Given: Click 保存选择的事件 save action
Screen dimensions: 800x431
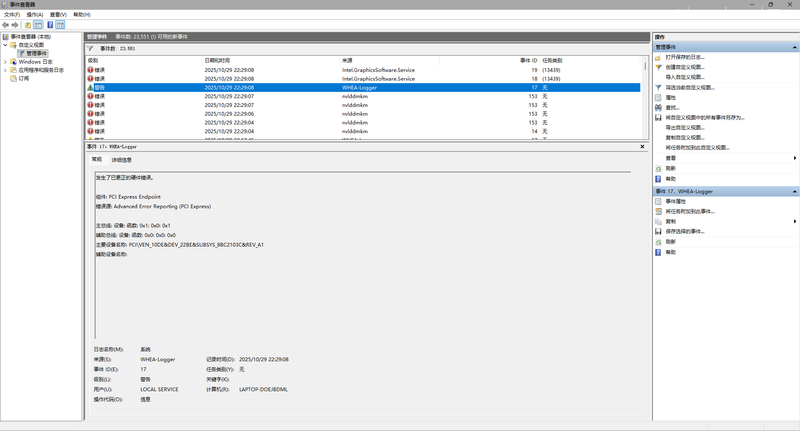Looking at the screenshot, I should [690, 231].
